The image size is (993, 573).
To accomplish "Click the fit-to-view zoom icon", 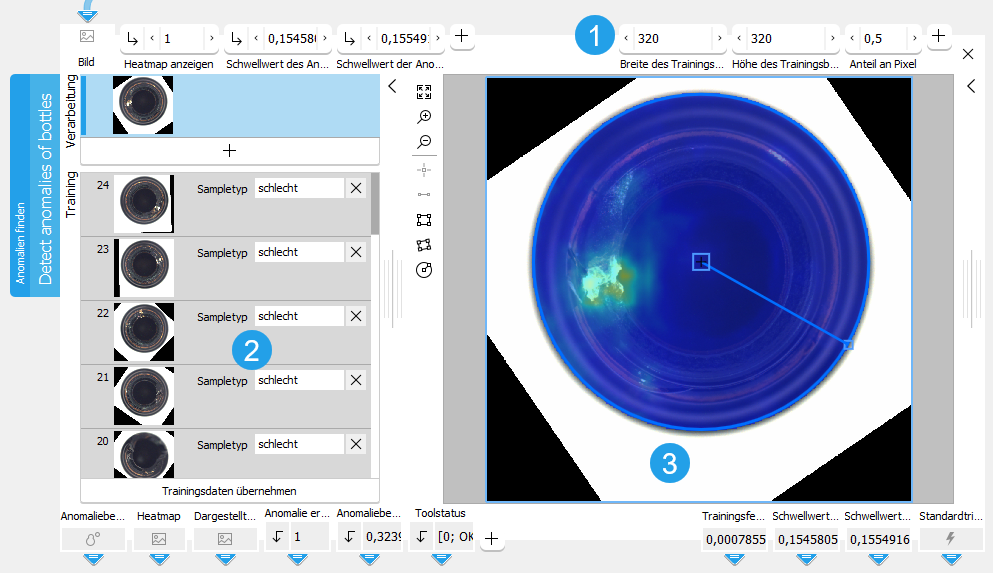I will tap(423, 92).
